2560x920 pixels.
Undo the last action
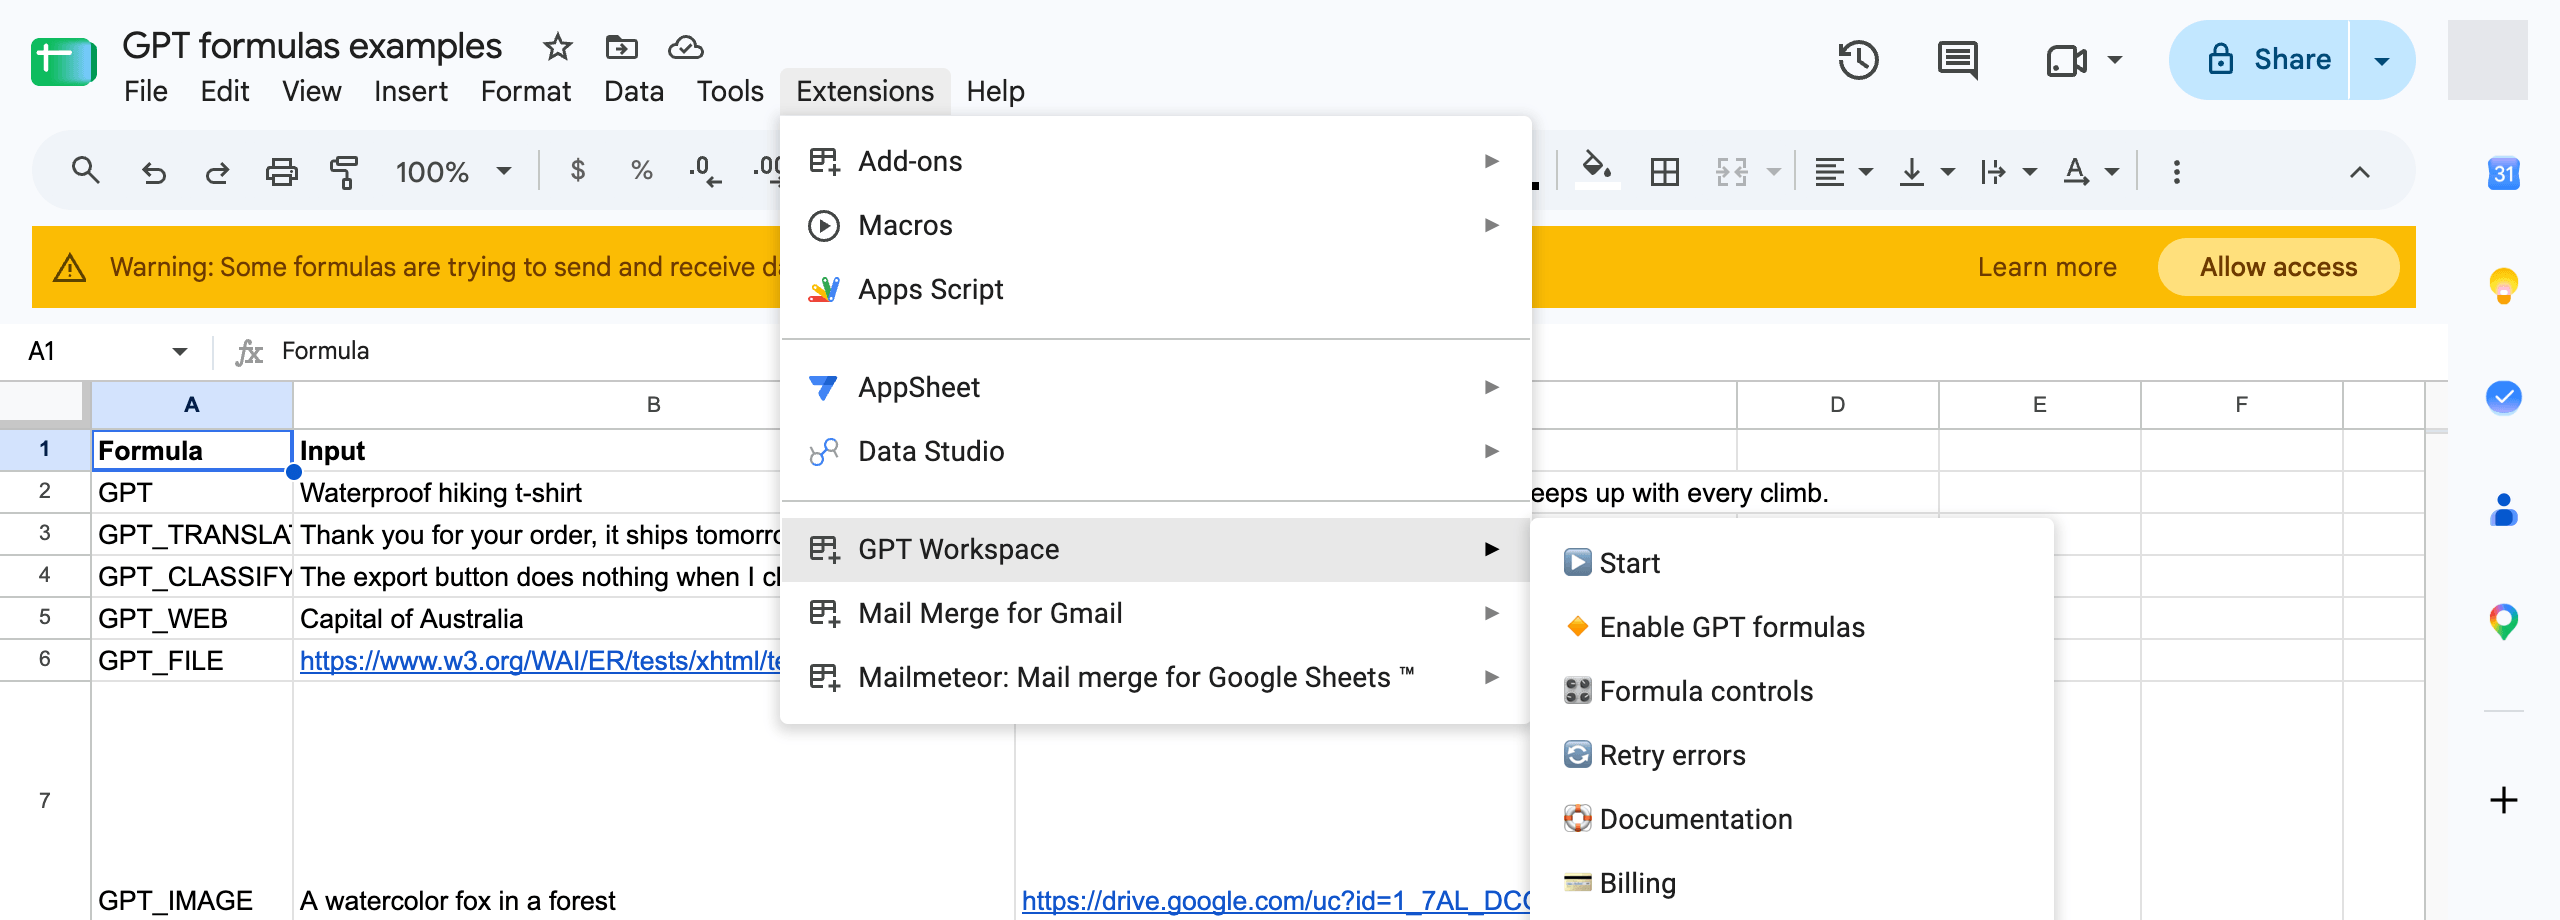point(153,172)
